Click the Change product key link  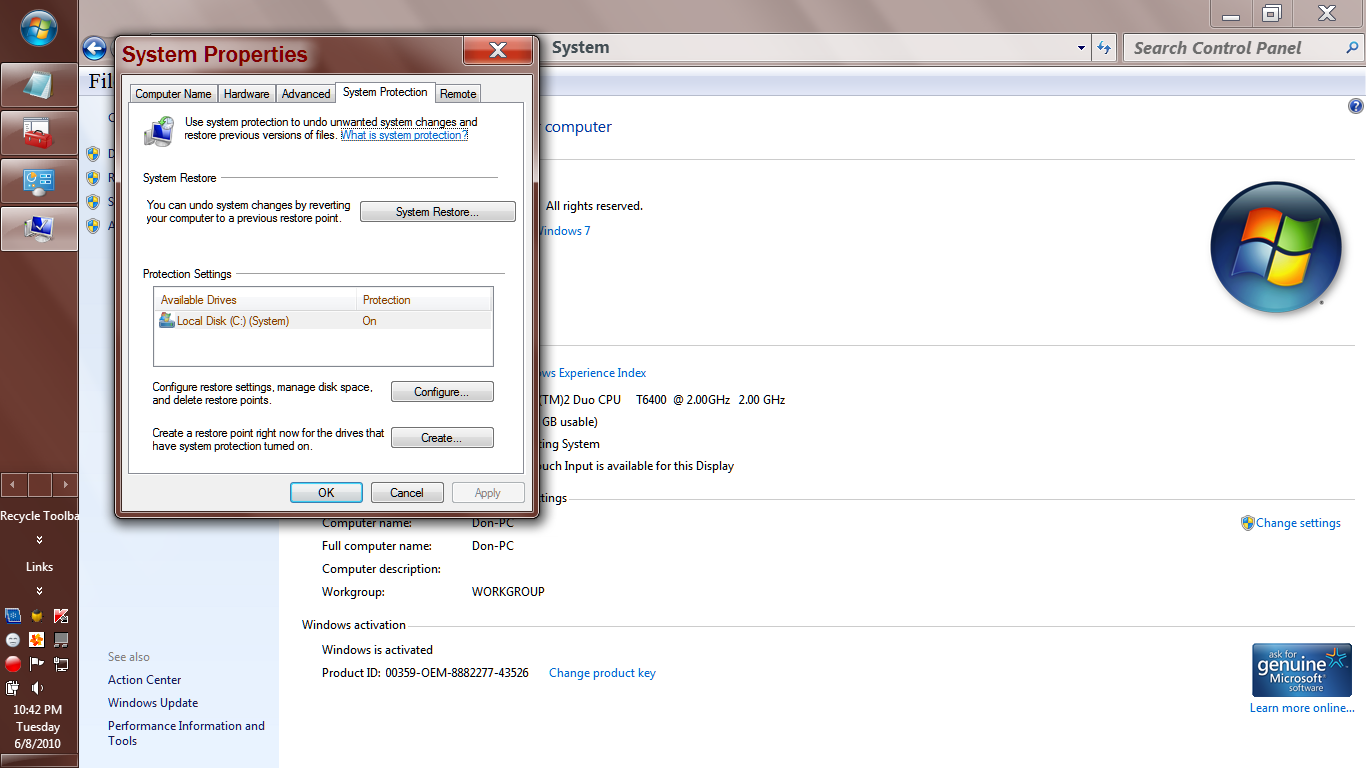[x=602, y=672]
